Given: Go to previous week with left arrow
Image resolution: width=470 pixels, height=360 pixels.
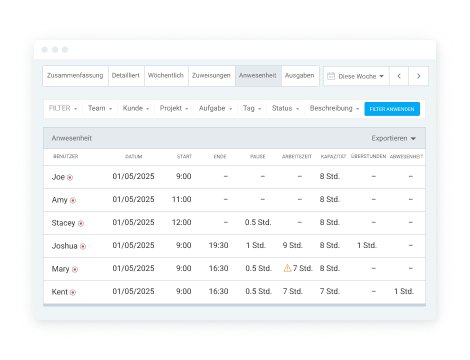Looking at the screenshot, I should point(399,76).
